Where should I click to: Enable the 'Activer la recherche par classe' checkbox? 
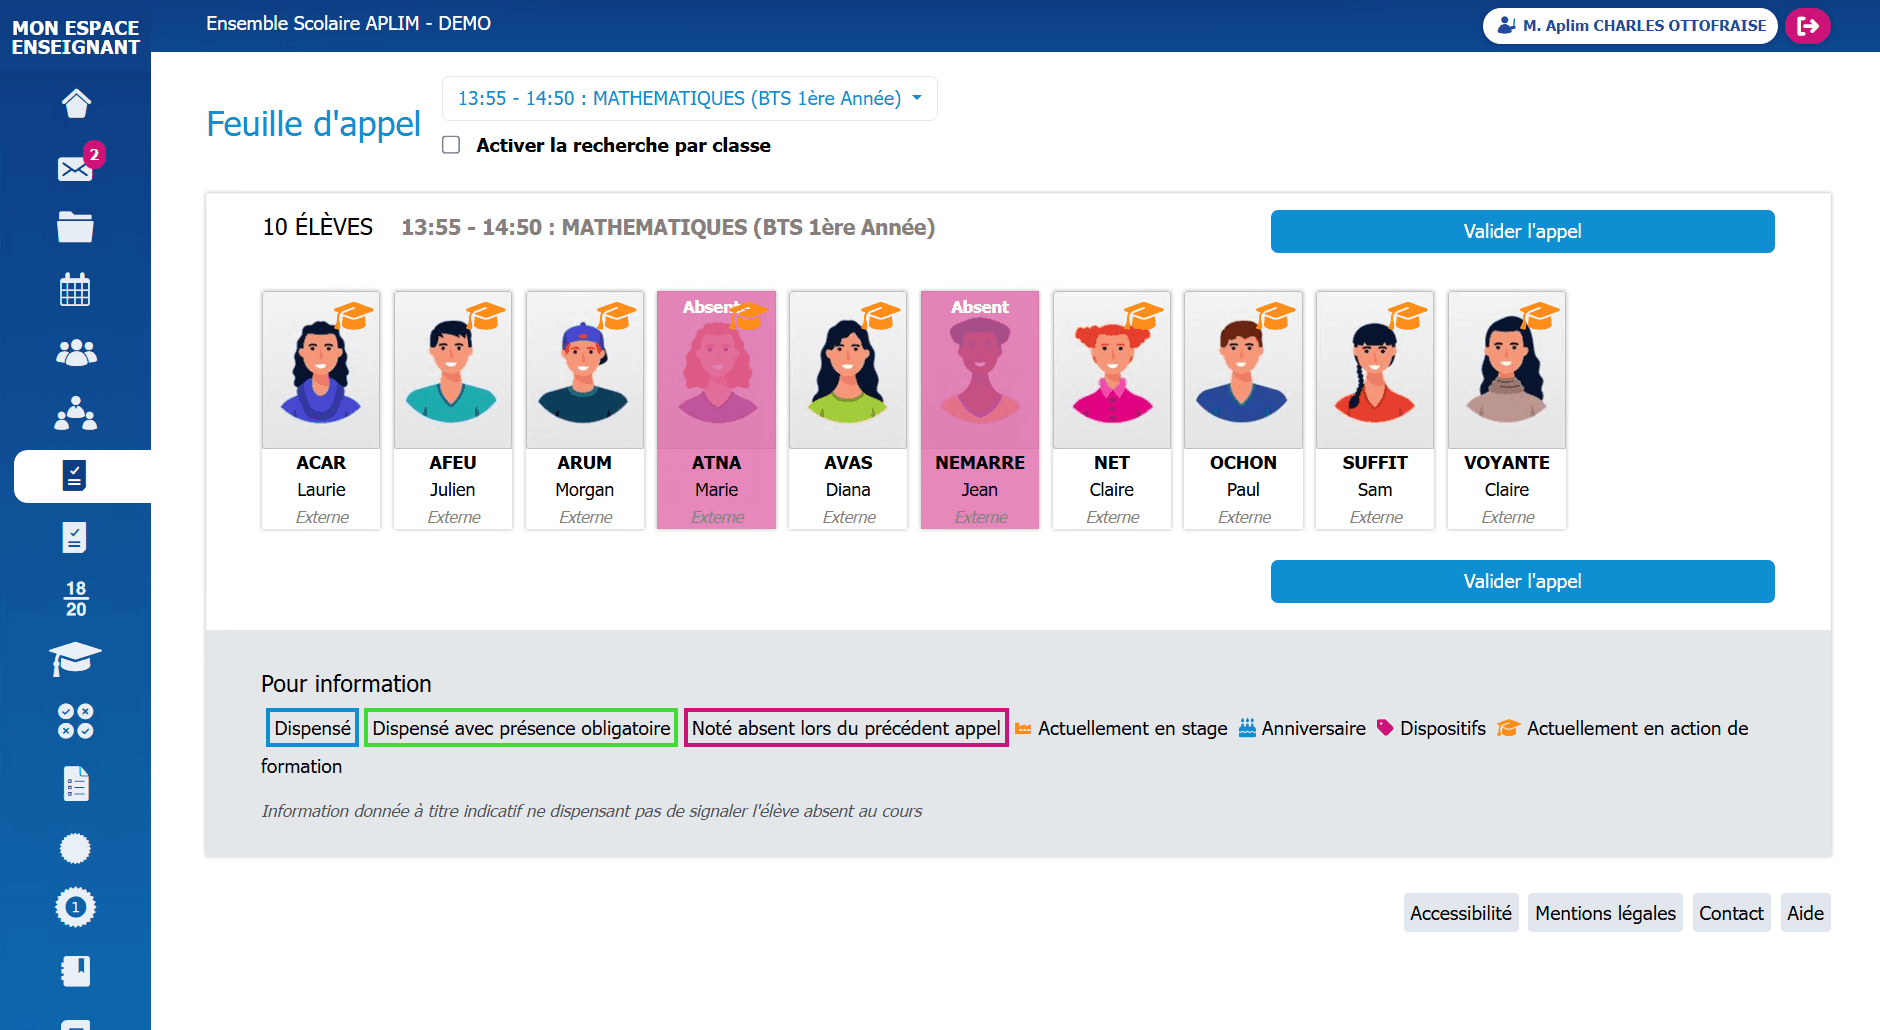click(452, 145)
